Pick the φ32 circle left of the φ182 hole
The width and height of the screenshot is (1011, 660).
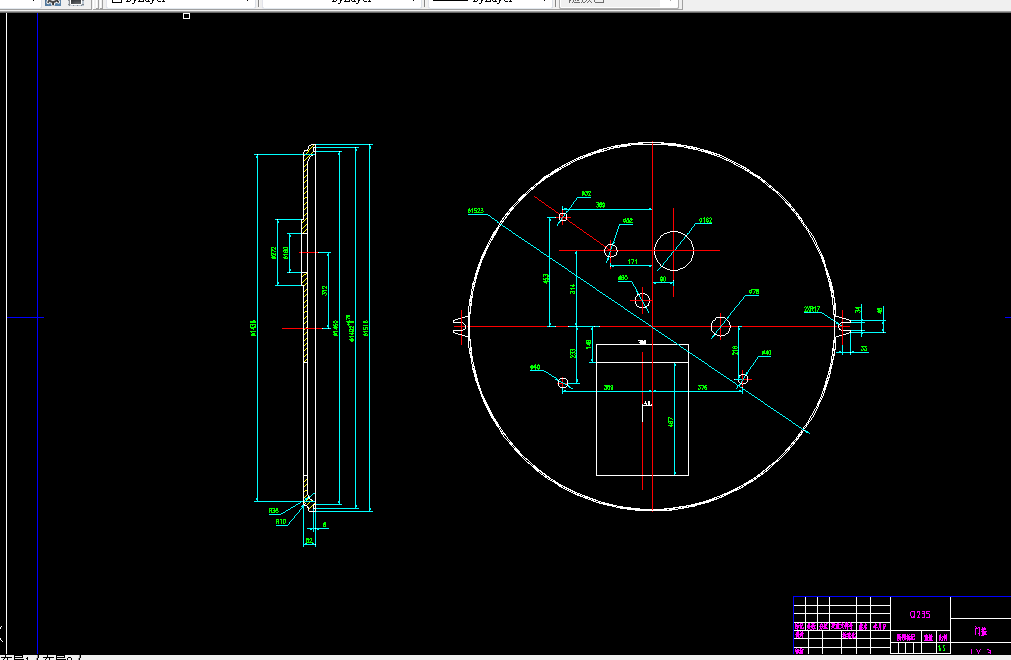tap(611, 250)
